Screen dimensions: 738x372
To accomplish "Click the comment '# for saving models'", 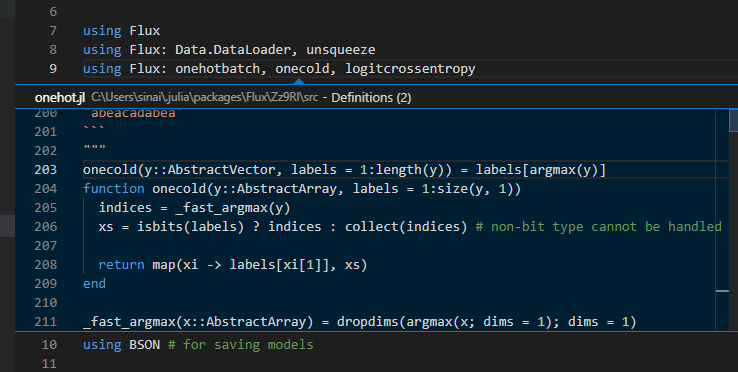I will (241, 345).
